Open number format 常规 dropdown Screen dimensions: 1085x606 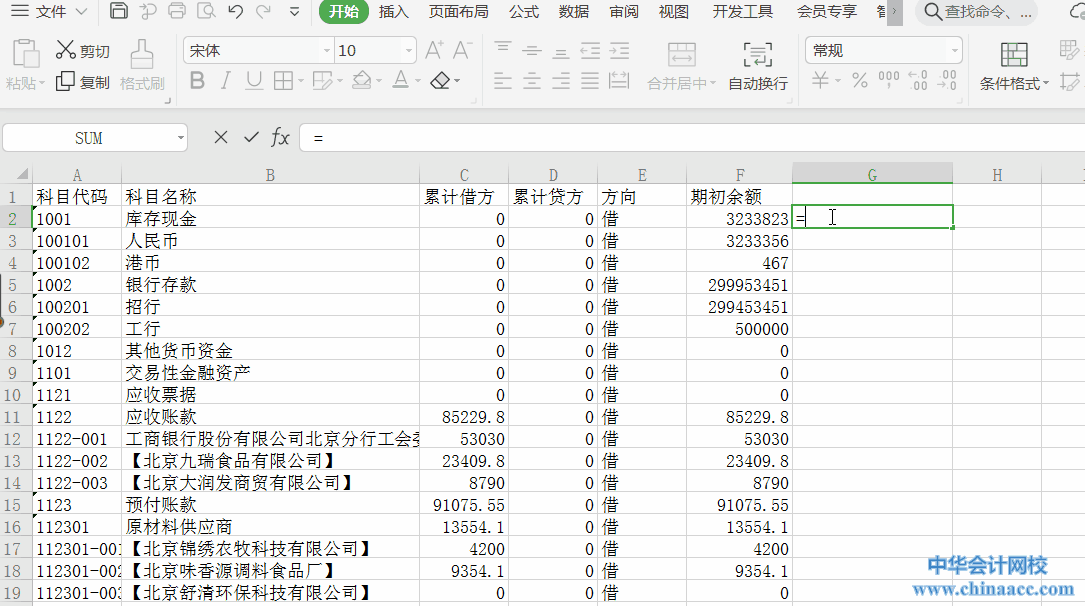point(955,50)
